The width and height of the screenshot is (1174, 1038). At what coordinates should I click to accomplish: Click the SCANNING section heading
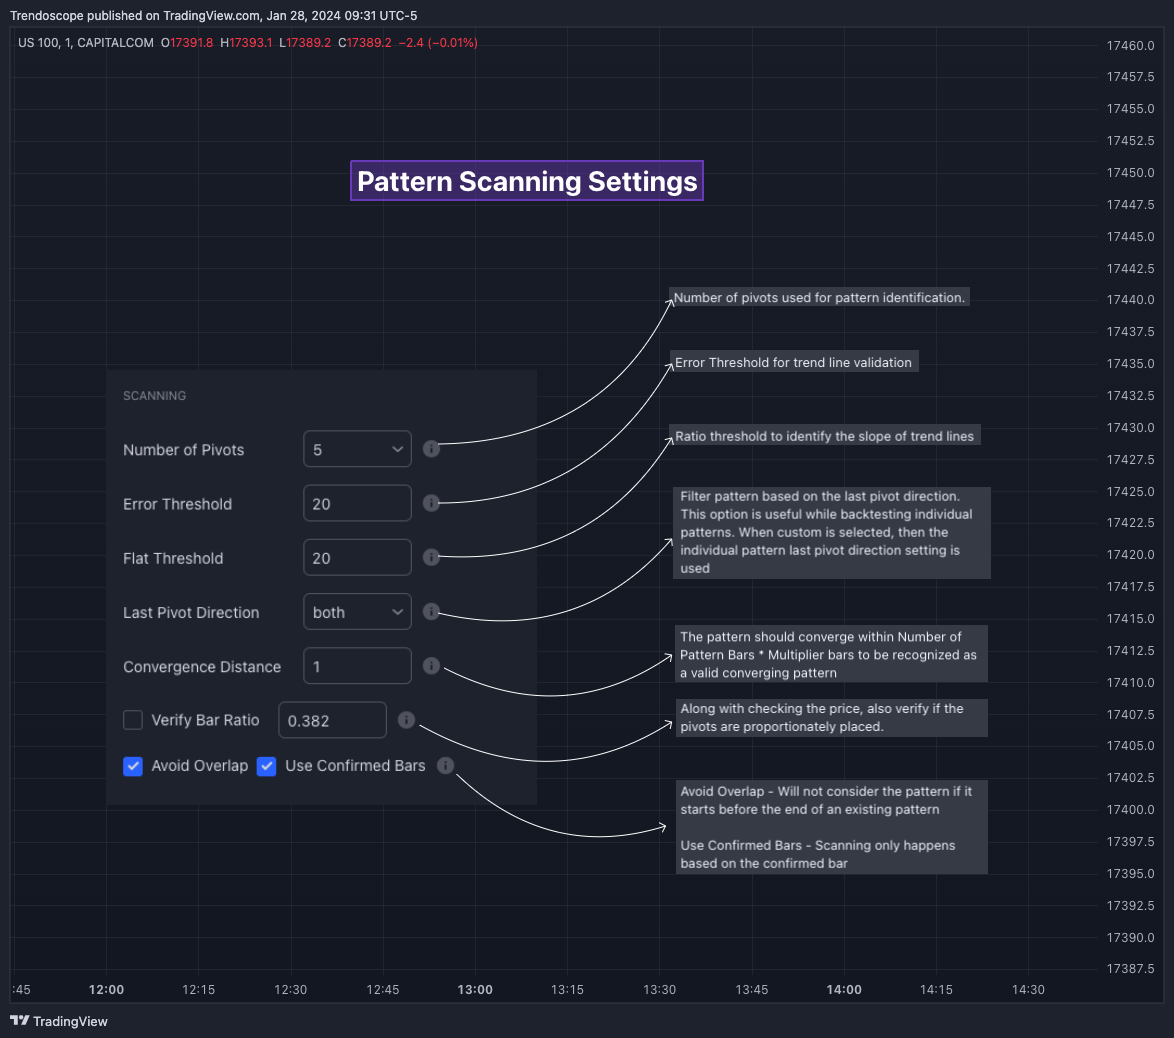tap(154, 395)
